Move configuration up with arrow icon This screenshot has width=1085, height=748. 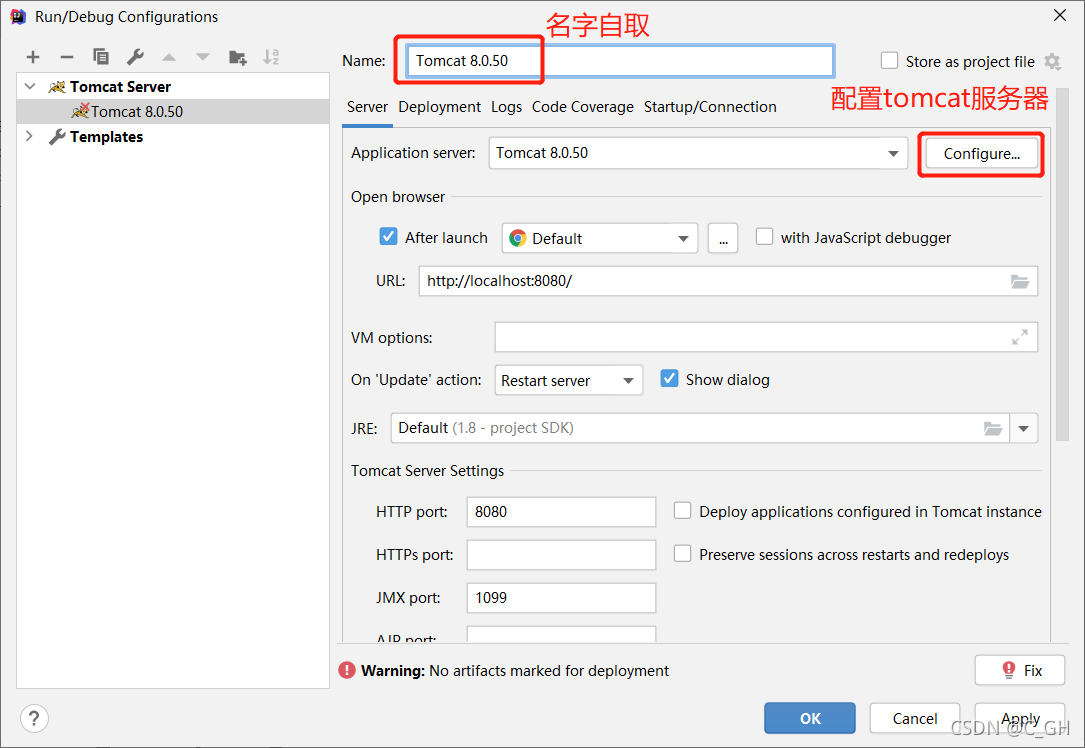tap(169, 57)
